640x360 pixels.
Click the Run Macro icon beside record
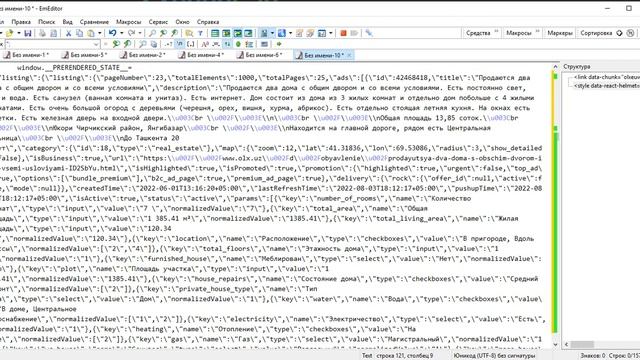pos(354,33)
